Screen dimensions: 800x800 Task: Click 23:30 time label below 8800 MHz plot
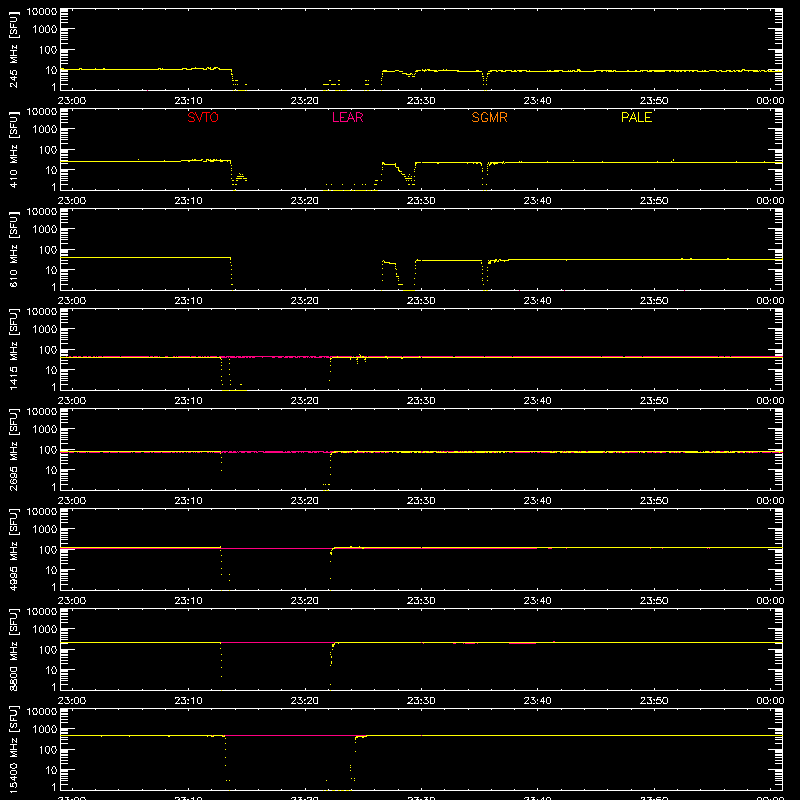pos(421,701)
